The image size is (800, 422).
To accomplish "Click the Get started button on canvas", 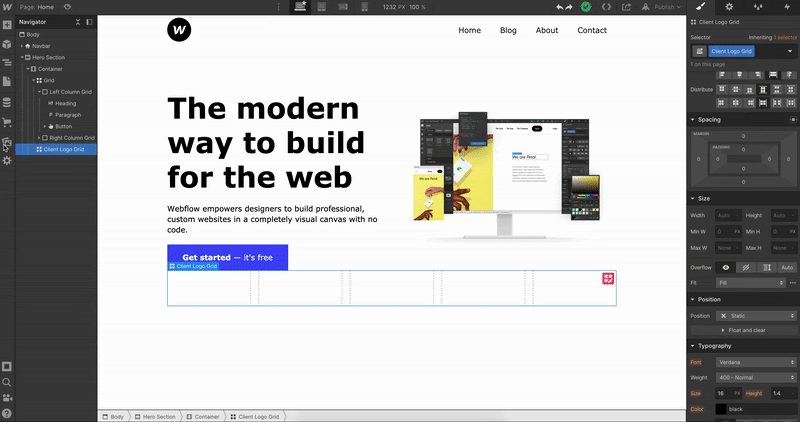I will pos(227,257).
